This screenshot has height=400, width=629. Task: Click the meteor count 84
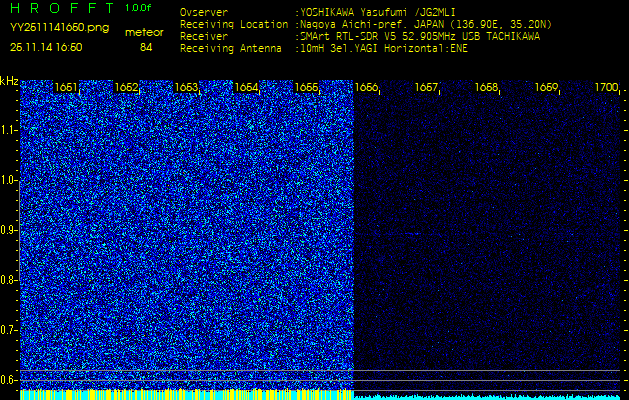coord(146,47)
